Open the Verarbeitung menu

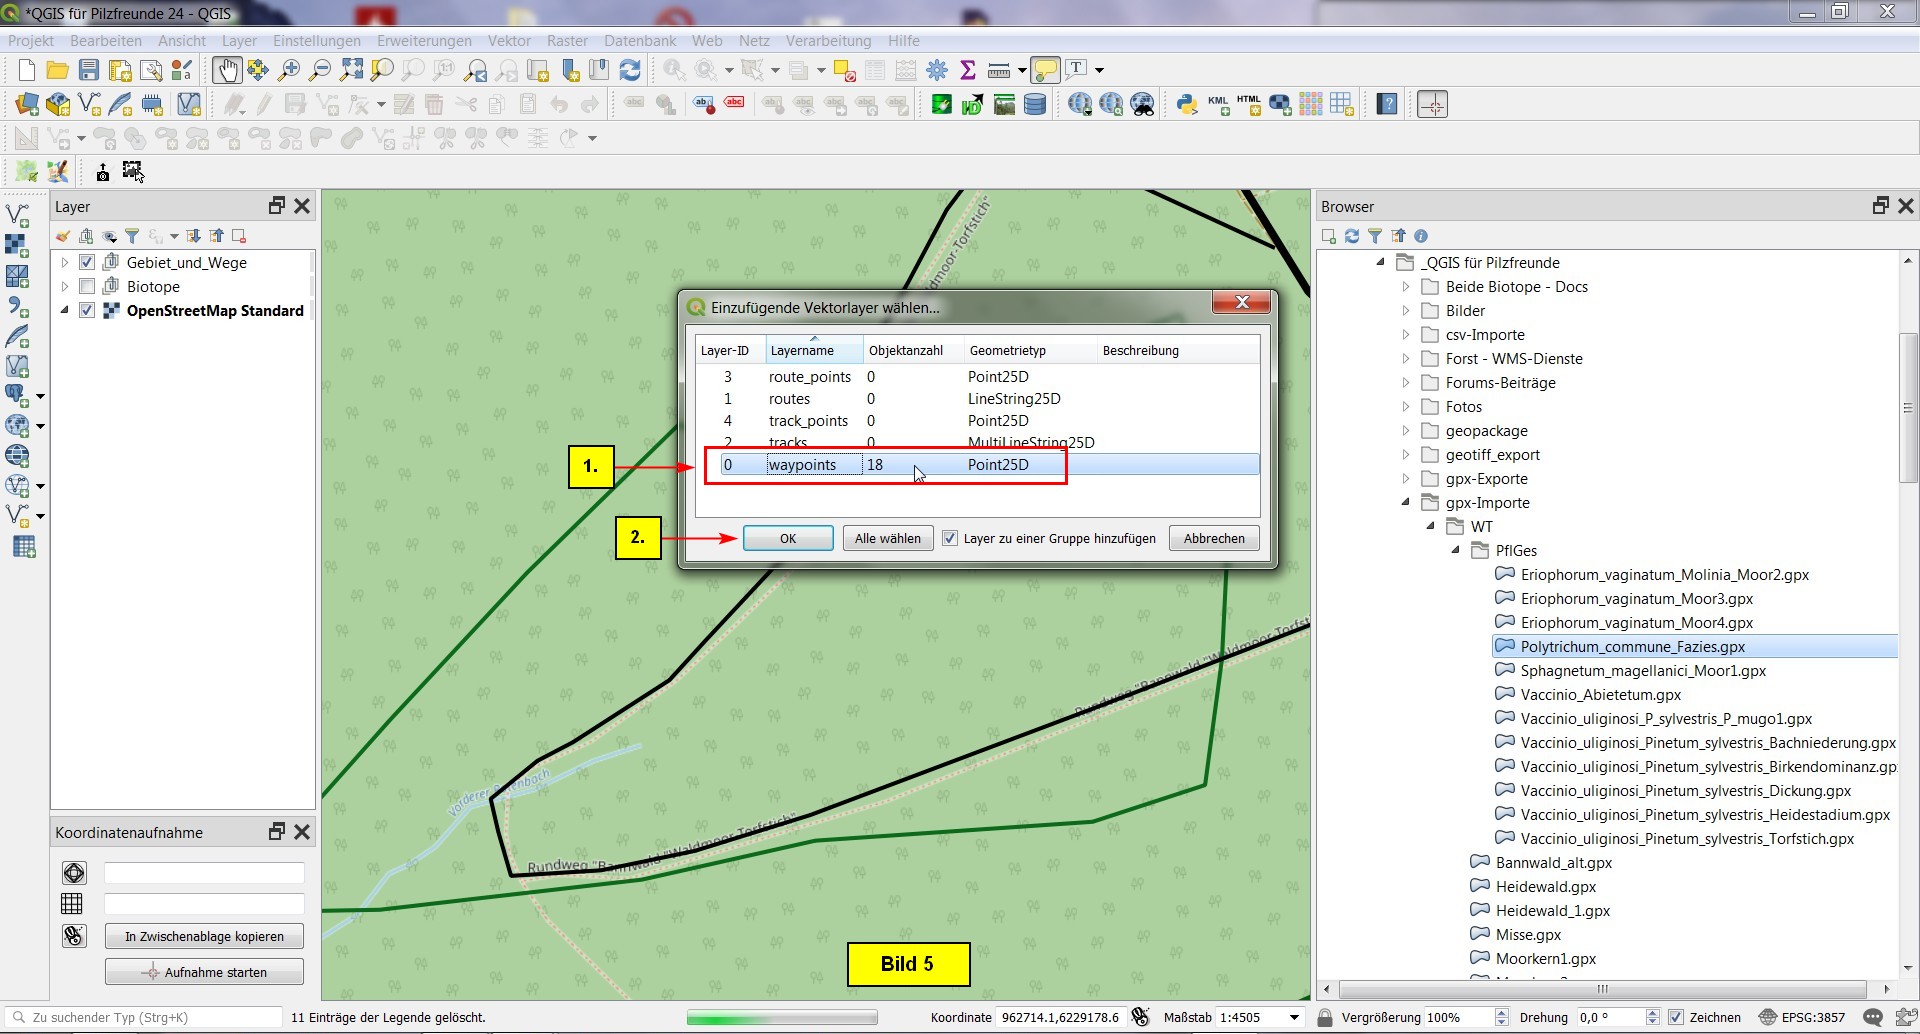(x=827, y=41)
